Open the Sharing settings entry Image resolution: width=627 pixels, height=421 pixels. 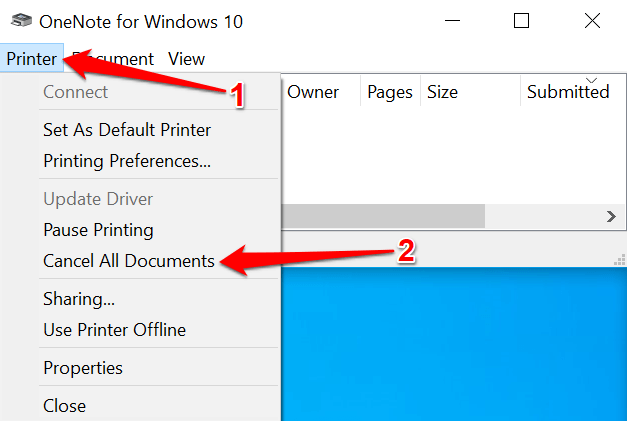point(79,299)
